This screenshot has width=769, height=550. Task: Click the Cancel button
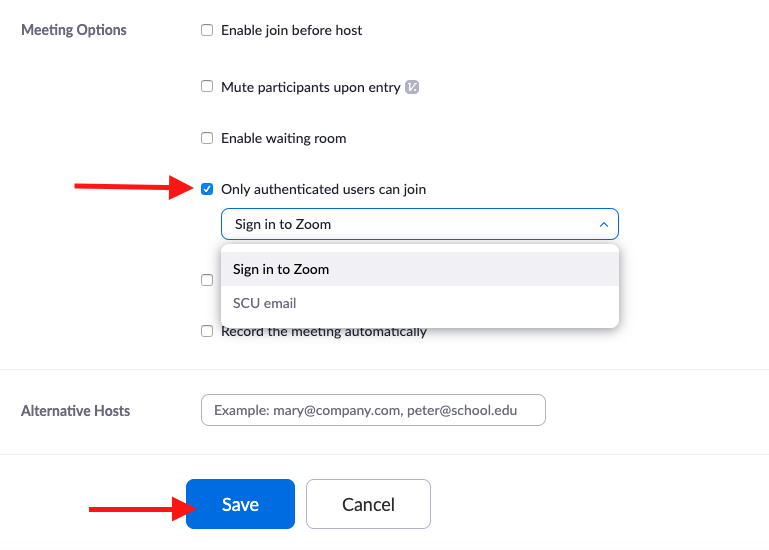(x=368, y=504)
